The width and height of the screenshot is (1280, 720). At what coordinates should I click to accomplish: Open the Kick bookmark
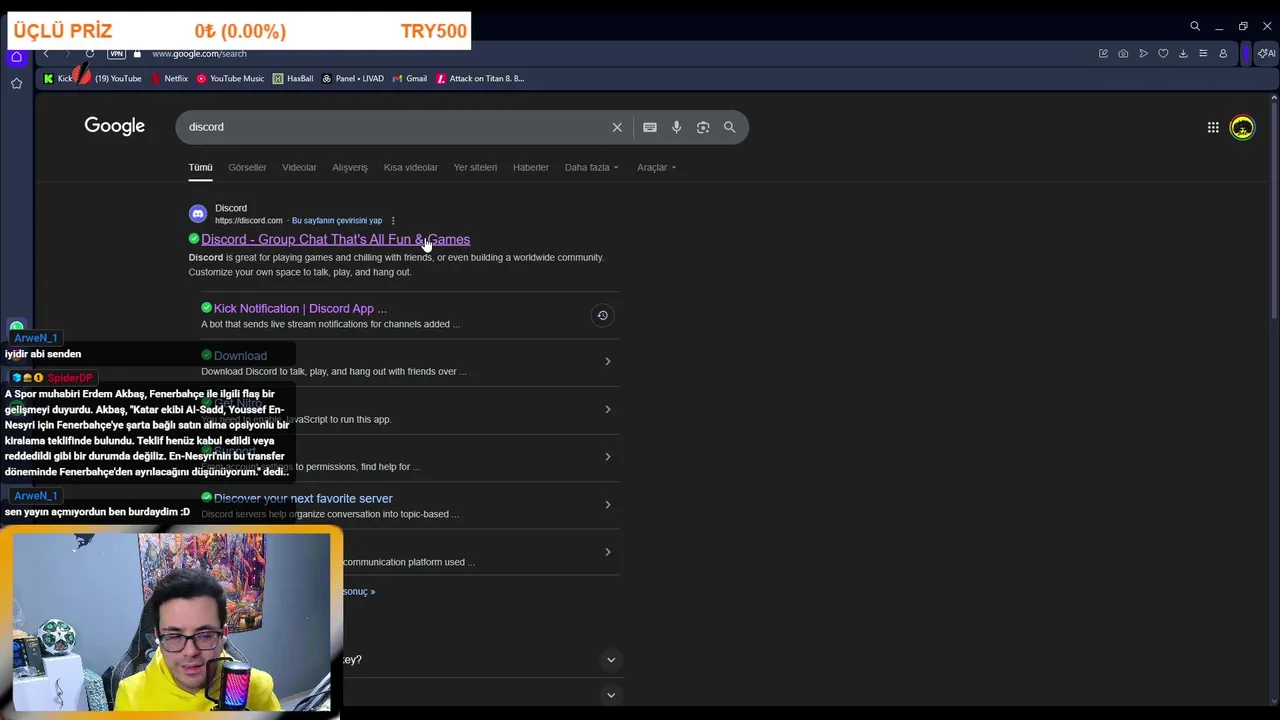point(58,78)
